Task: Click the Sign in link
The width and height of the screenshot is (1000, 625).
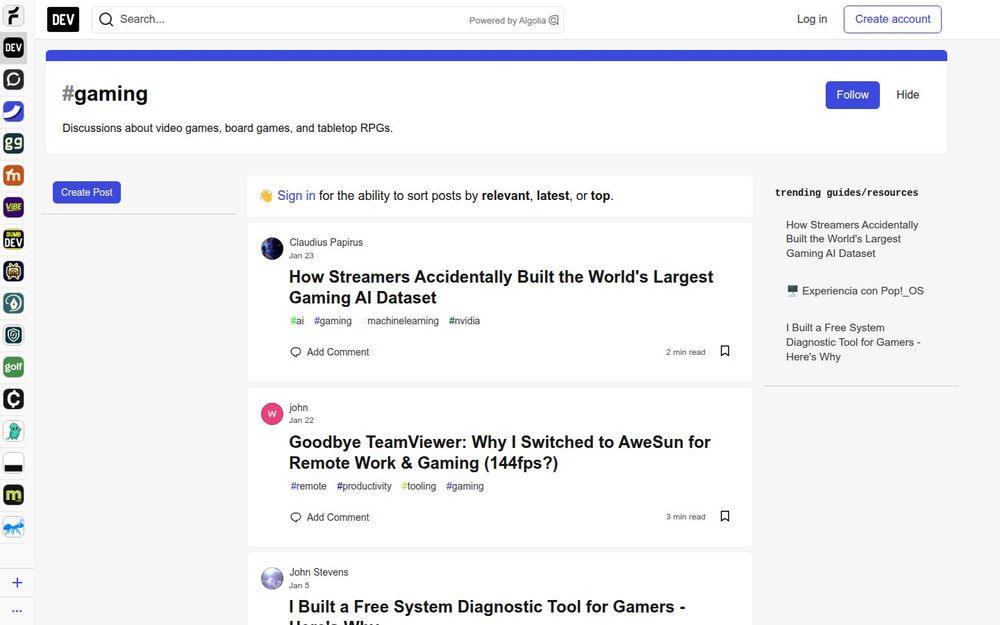Action: pyautogui.click(x=296, y=196)
